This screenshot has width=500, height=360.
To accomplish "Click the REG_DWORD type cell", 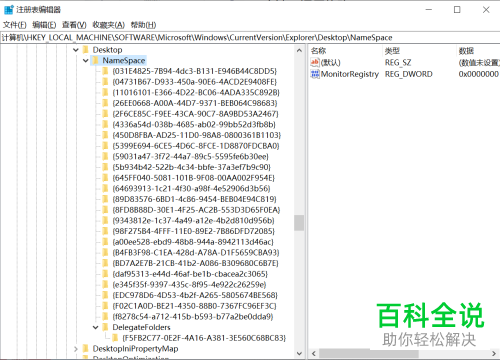I will click(x=409, y=74).
